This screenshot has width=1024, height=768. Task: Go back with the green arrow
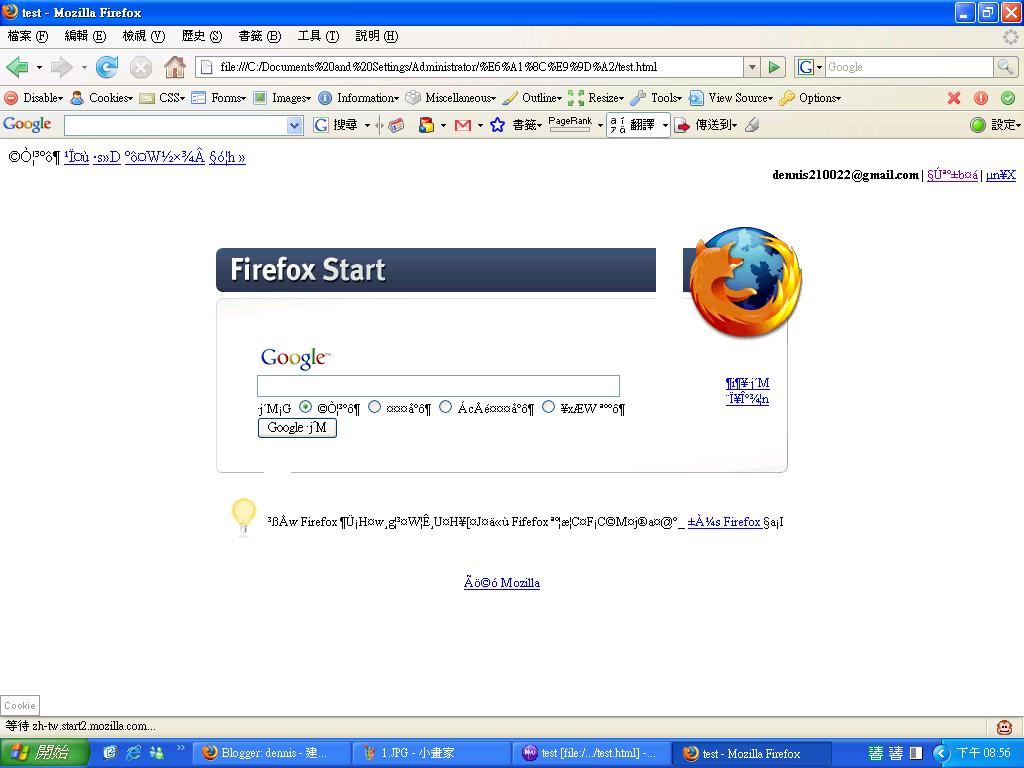point(18,67)
